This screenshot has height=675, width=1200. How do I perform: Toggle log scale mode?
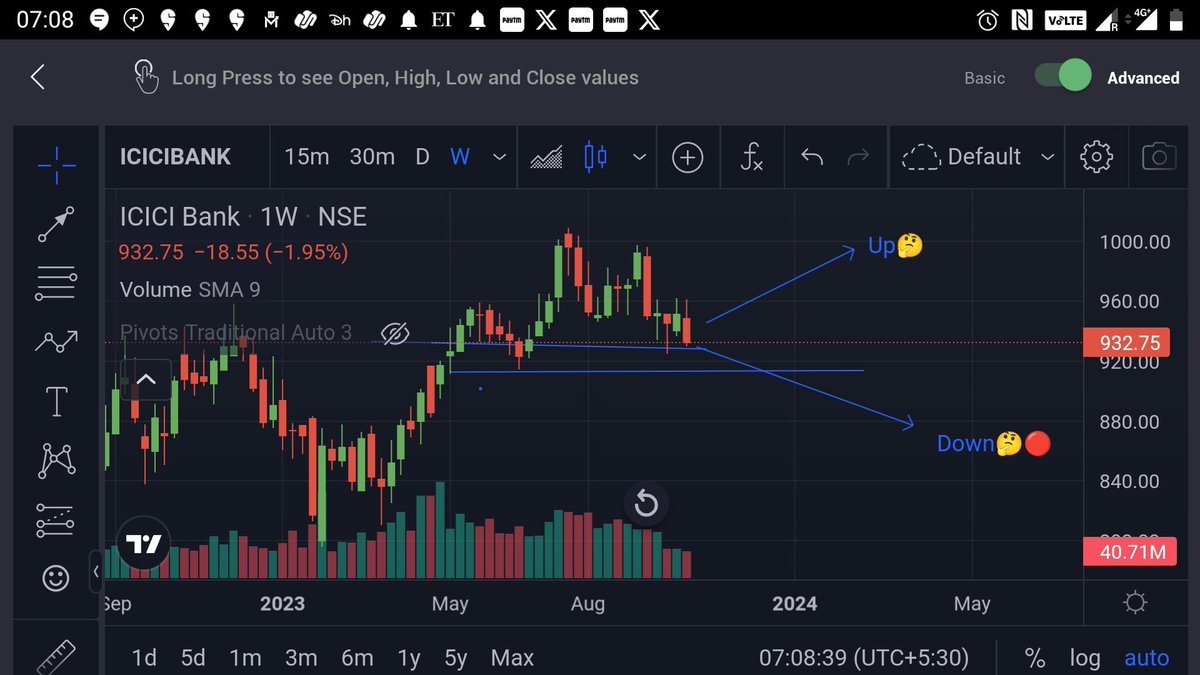click(1085, 658)
